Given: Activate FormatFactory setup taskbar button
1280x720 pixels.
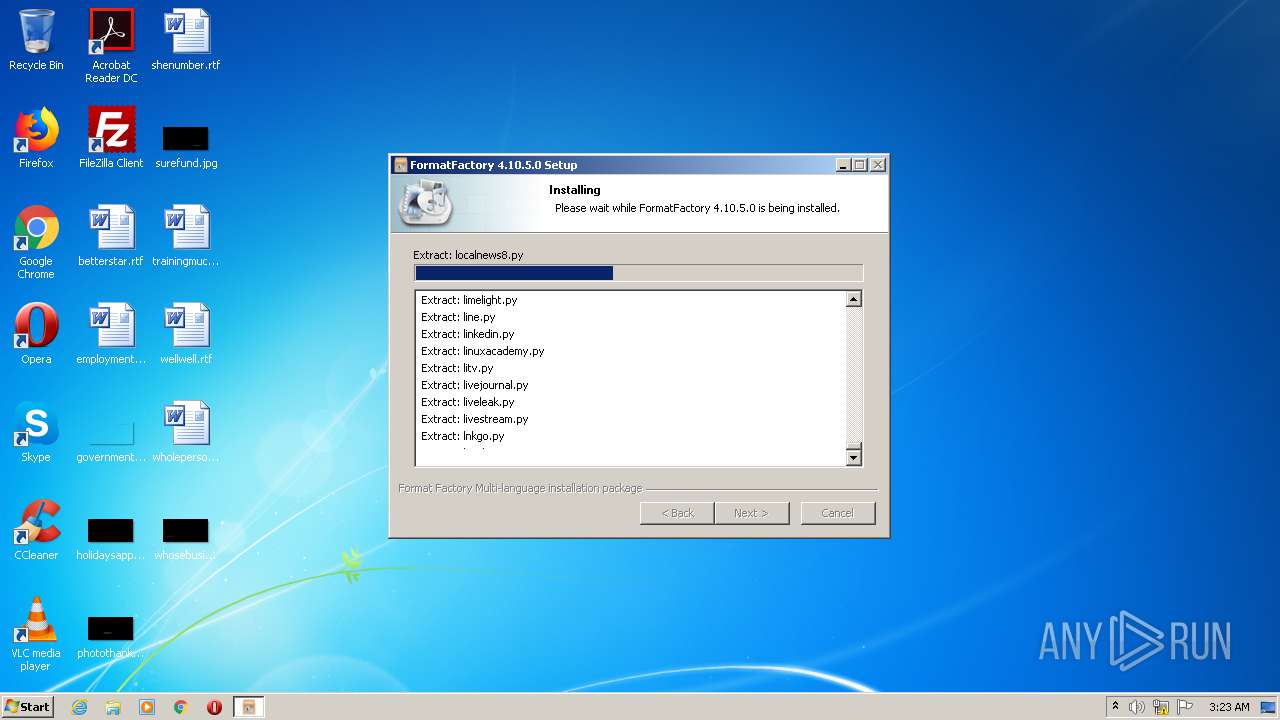Looking at the screenshot, I should (248, 707).
